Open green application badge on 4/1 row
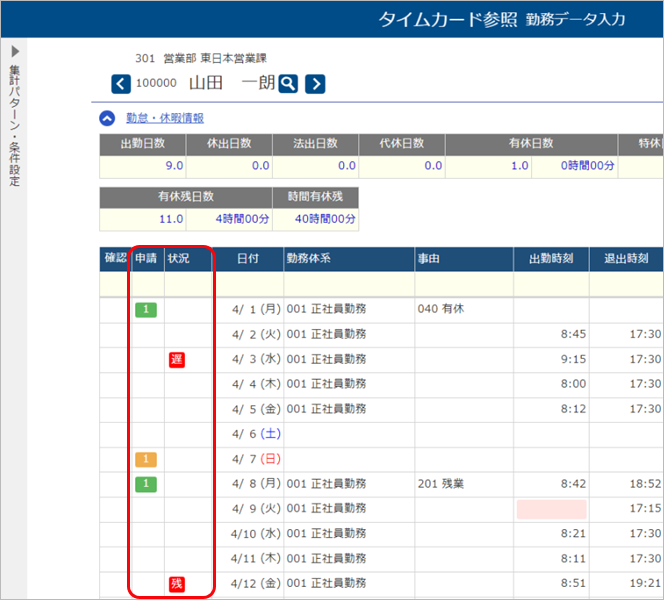The image size is (664, 600). [146, 310]
